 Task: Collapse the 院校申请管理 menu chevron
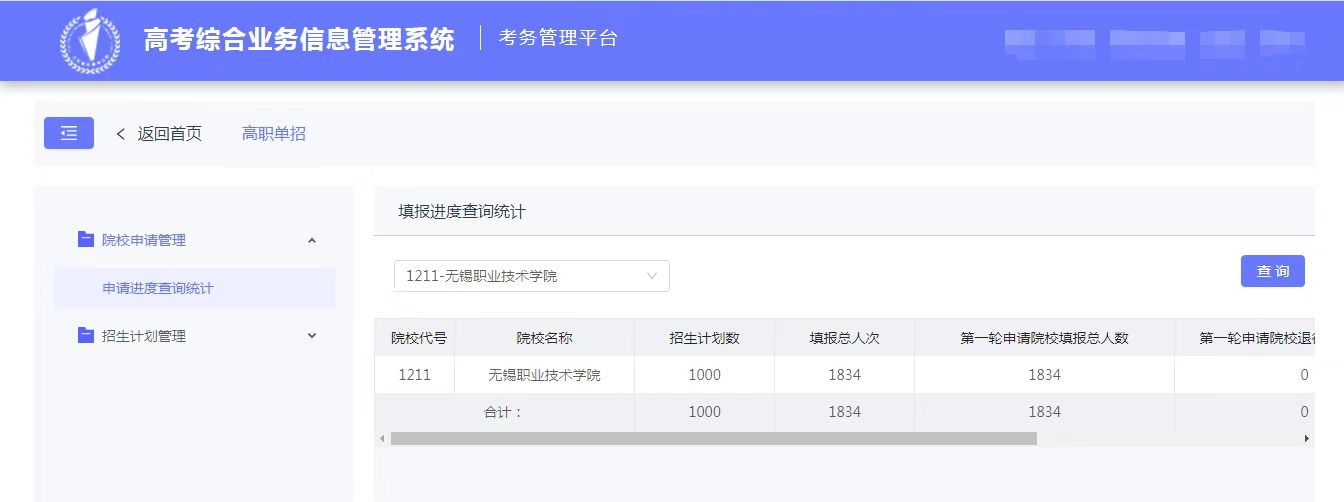pos(312,240)
